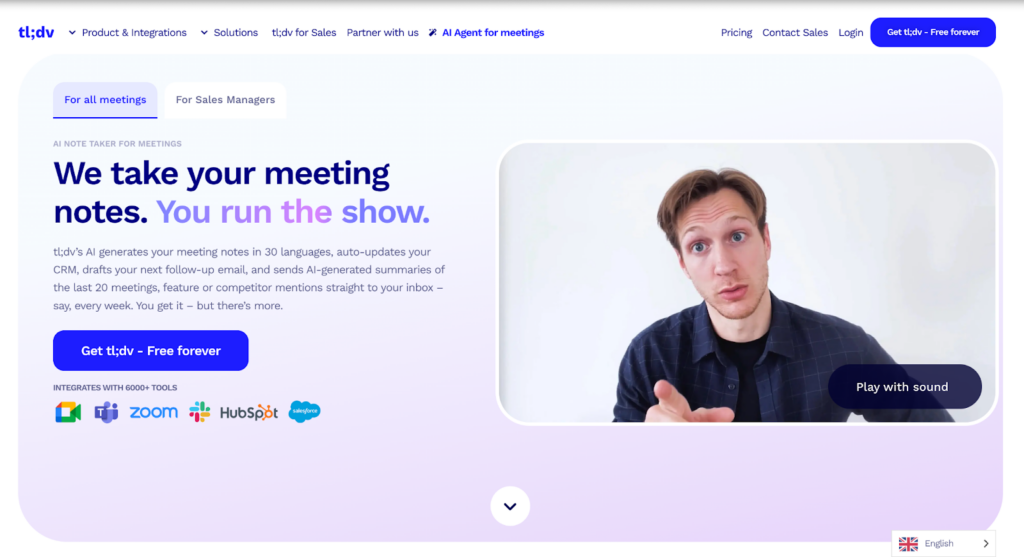Viewport: 1024px width, 557px height.
Task: Click the Microsoft Teams integration icon
Action: click(106, 413)
